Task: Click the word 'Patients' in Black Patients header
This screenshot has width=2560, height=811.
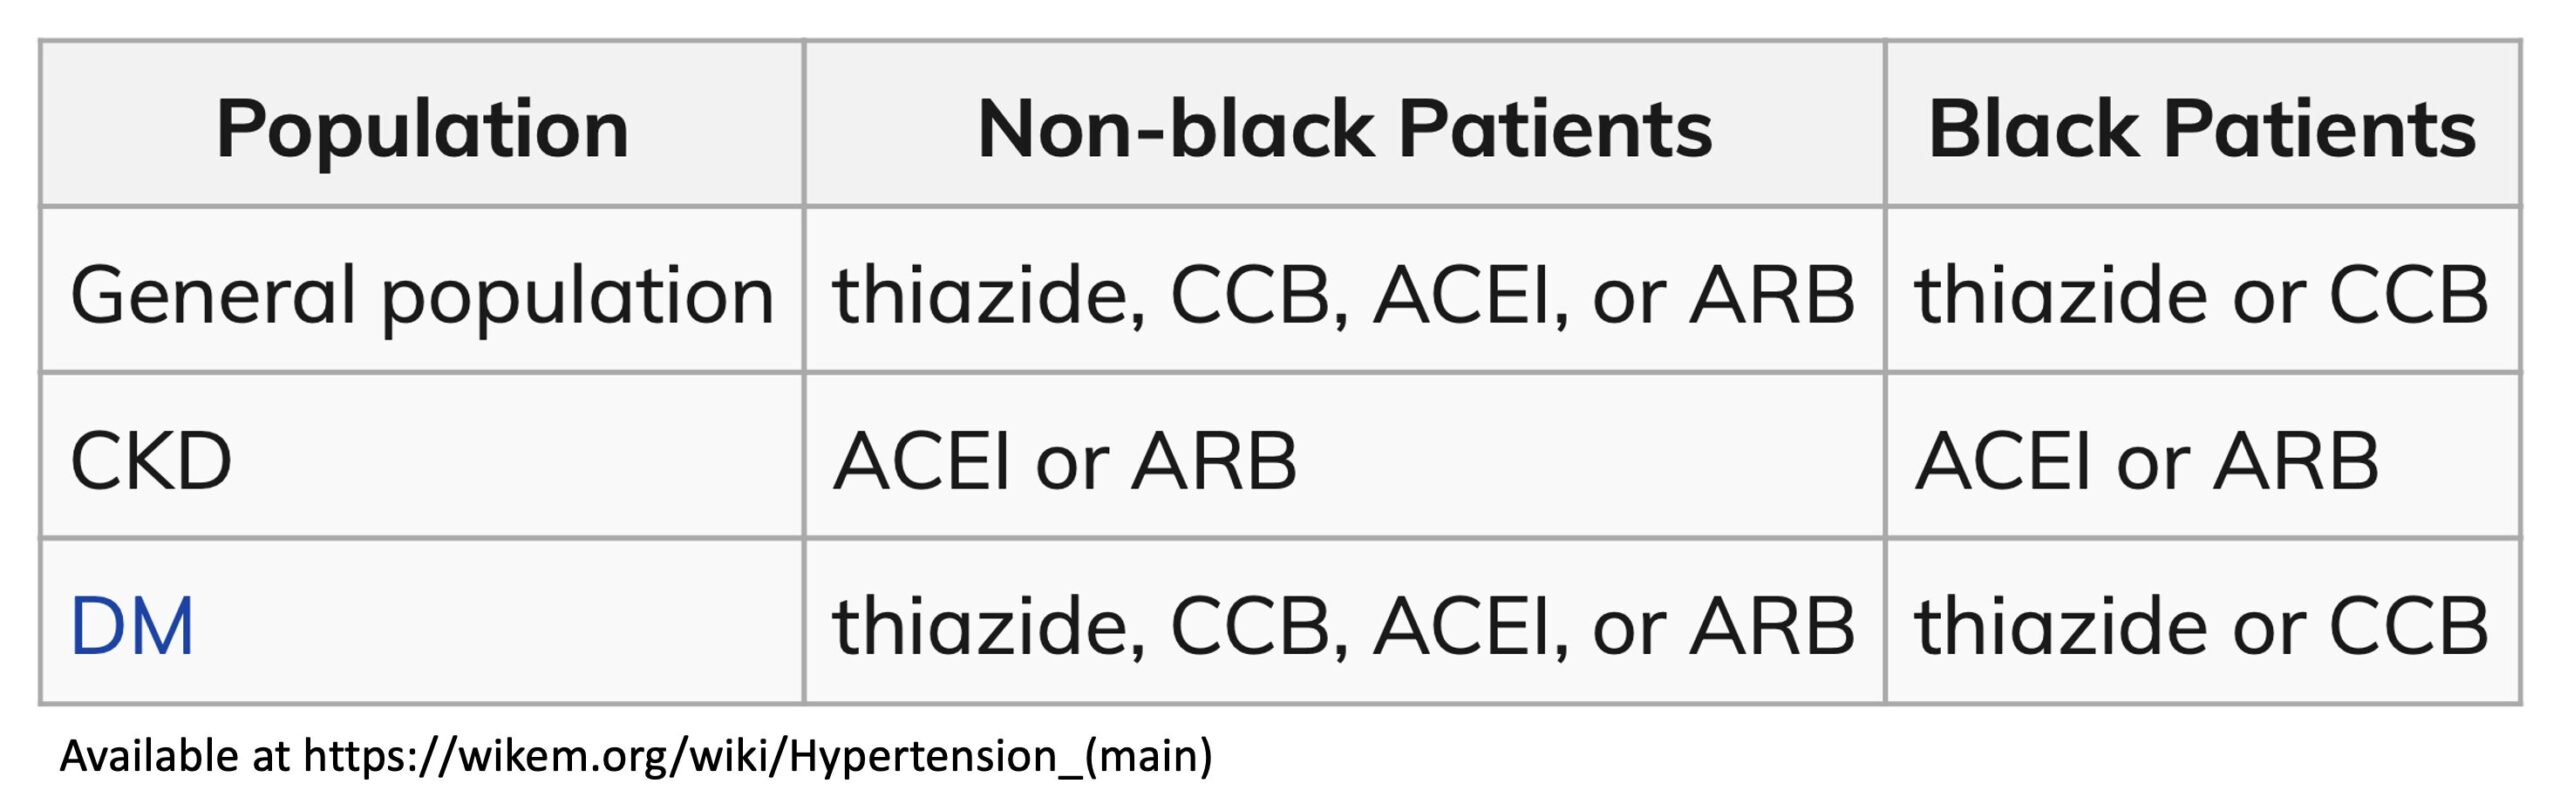Action: (x=2320, y=129)
